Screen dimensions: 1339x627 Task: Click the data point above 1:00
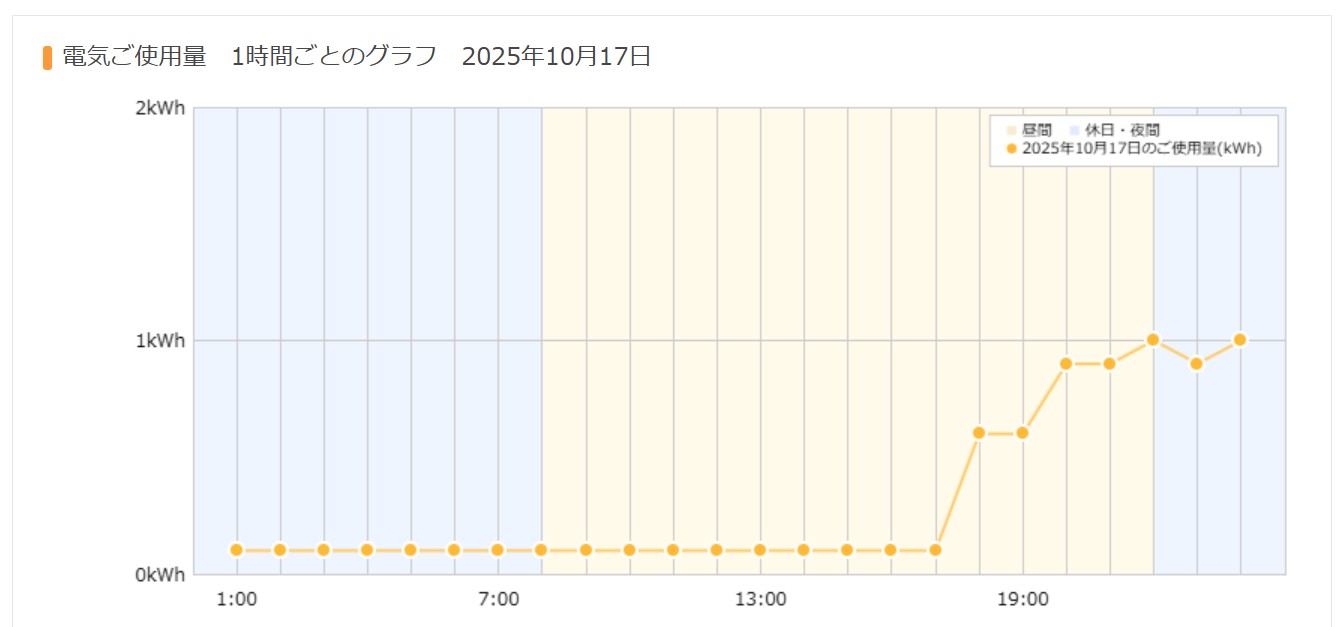pyautogui.click(x=237, y=550)
